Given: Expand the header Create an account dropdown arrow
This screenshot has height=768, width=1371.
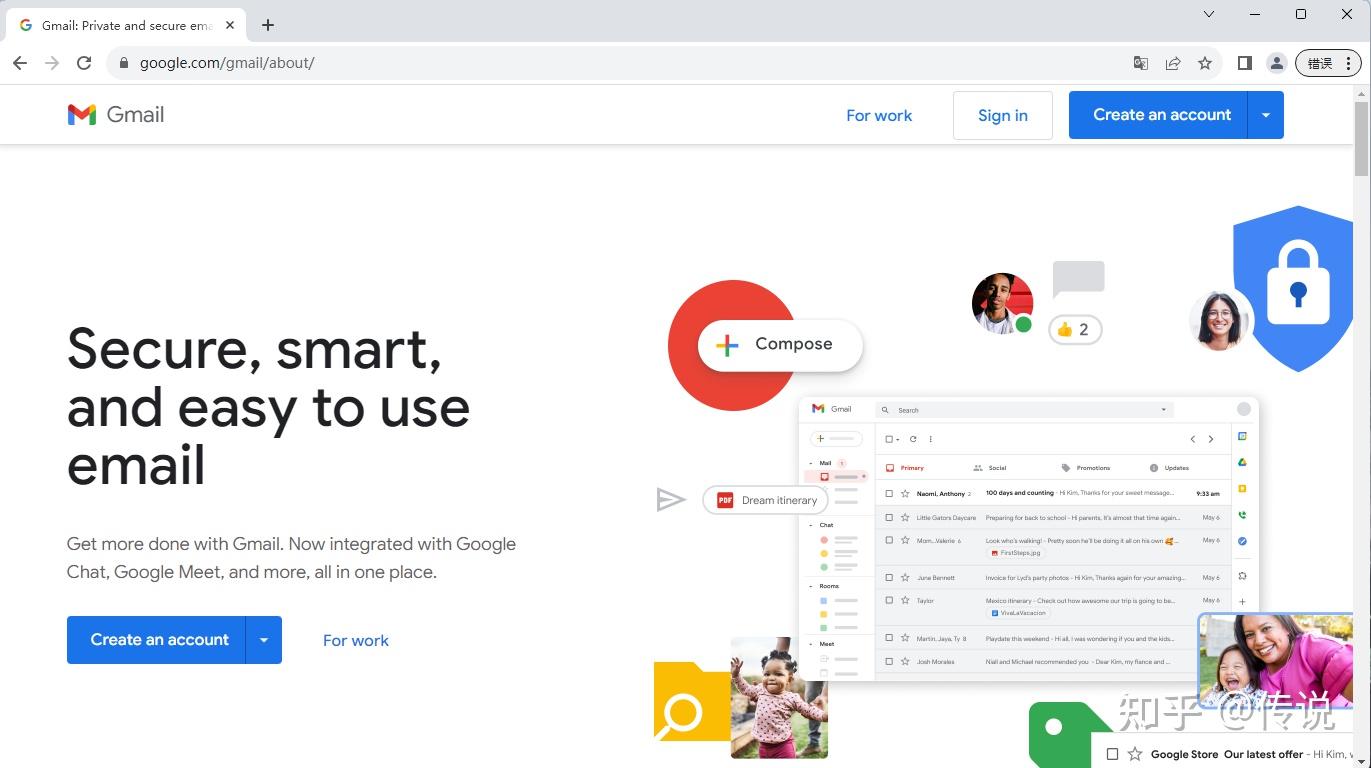Looking at the screenshot, I should [1266, 115].
